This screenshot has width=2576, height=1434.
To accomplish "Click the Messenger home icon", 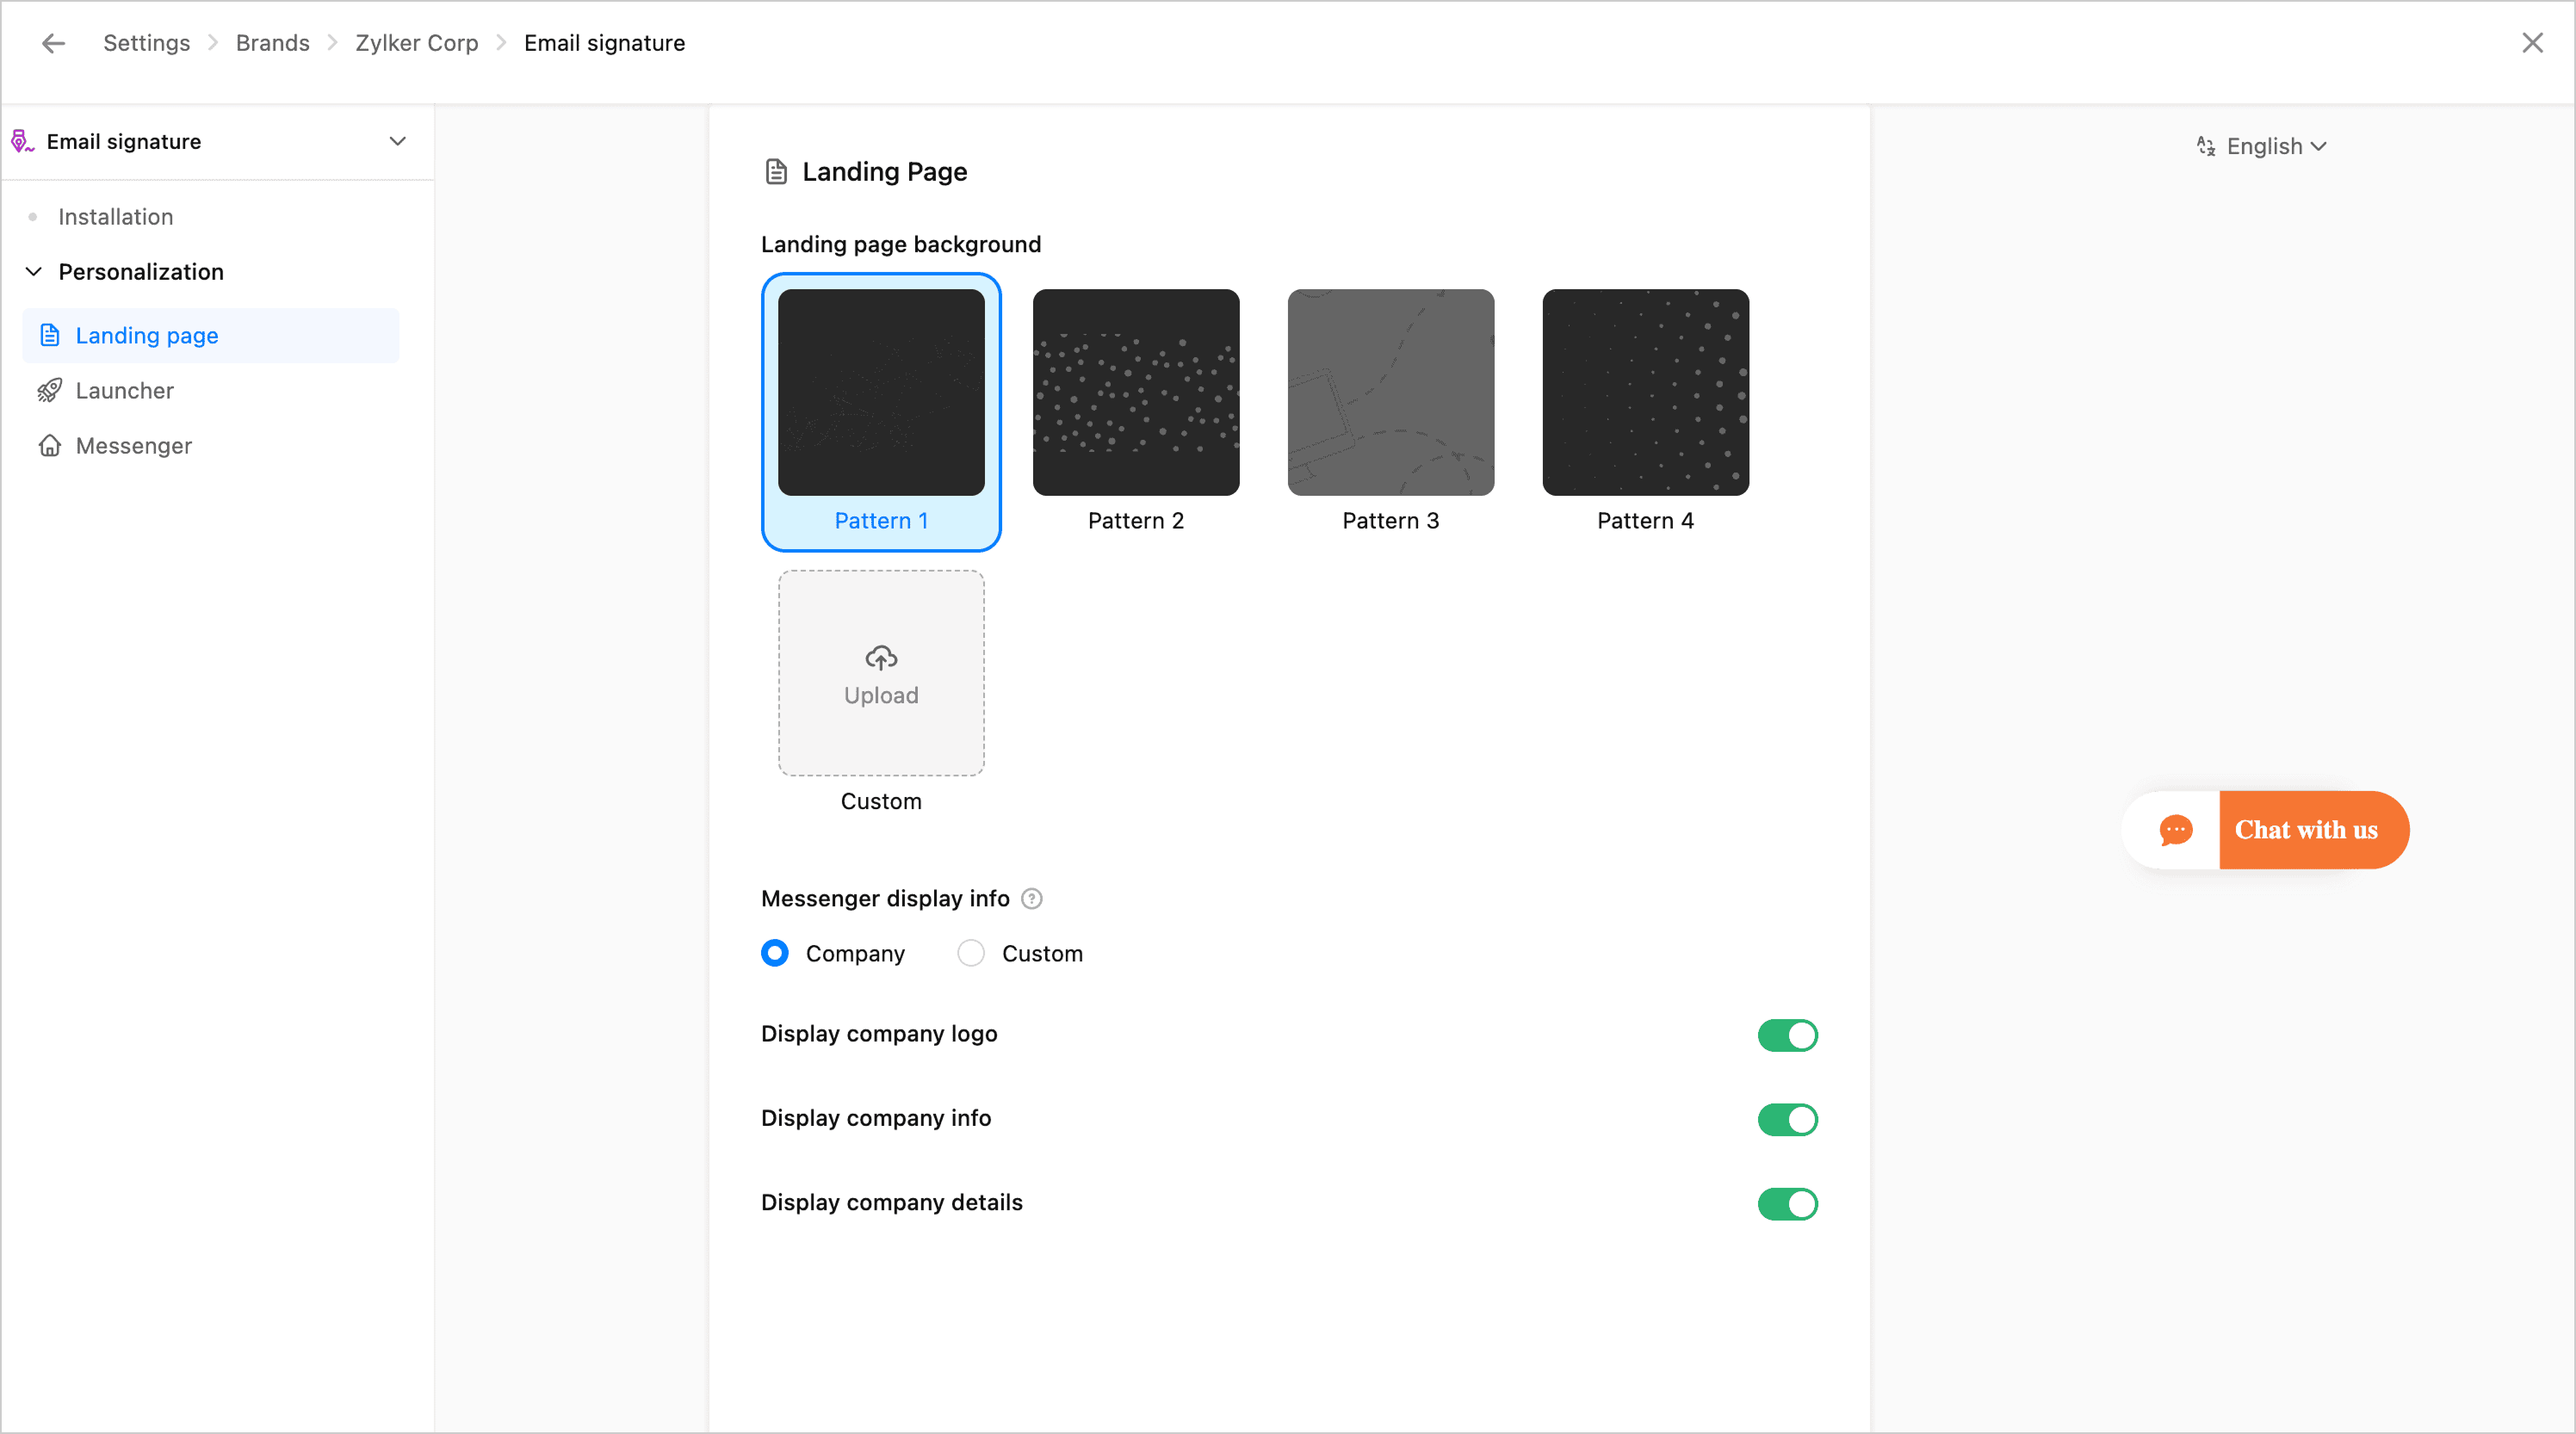I will click(49, 446).
